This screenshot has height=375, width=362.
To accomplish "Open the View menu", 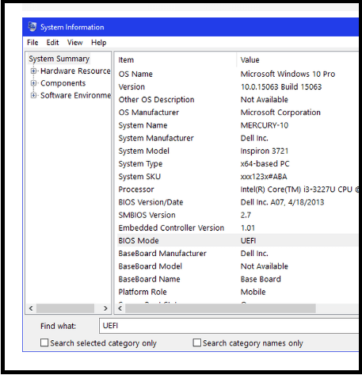I will [x=75, y=43].
